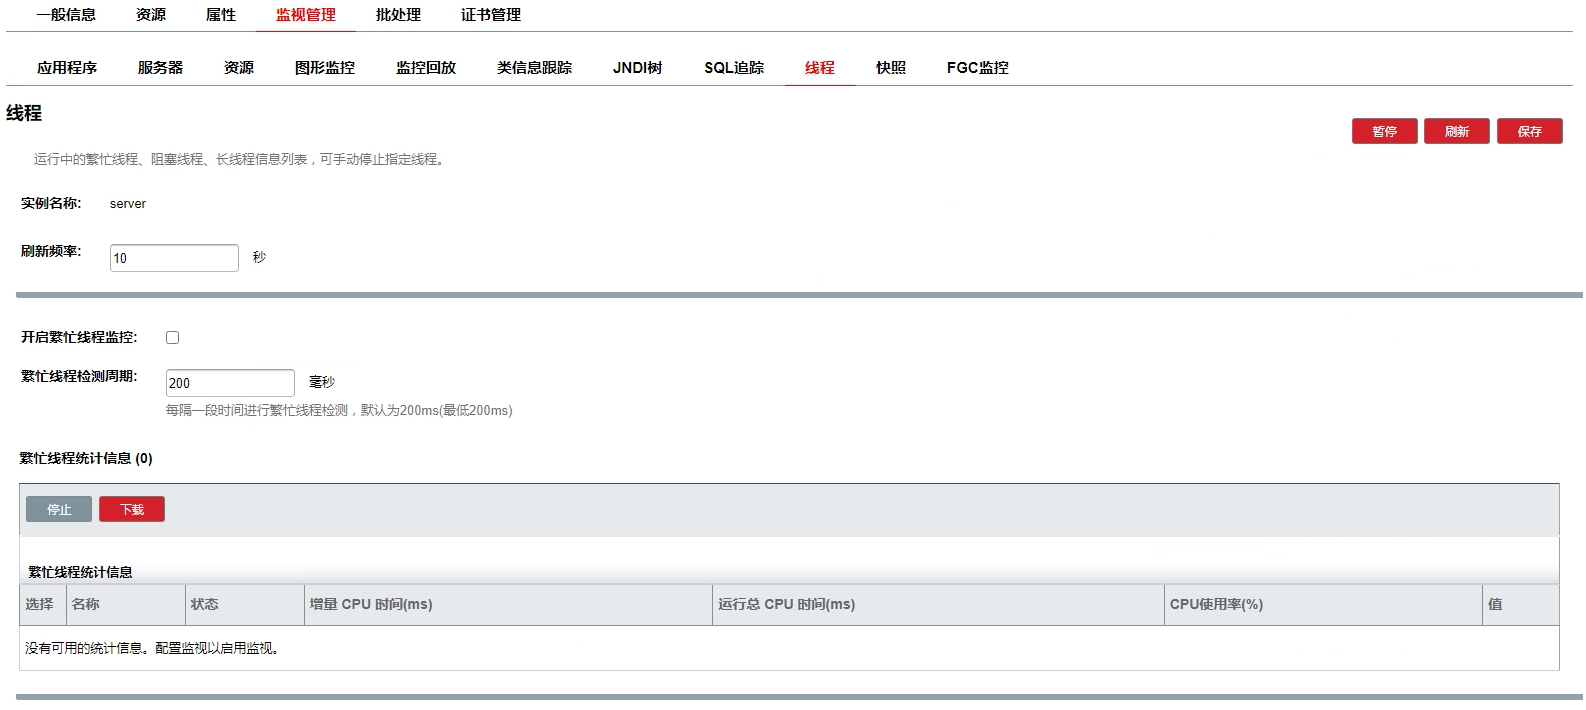Select the JNDI树 sub-tab
The height and width of the screenshot is (710, 1586).
click(637, 68)
